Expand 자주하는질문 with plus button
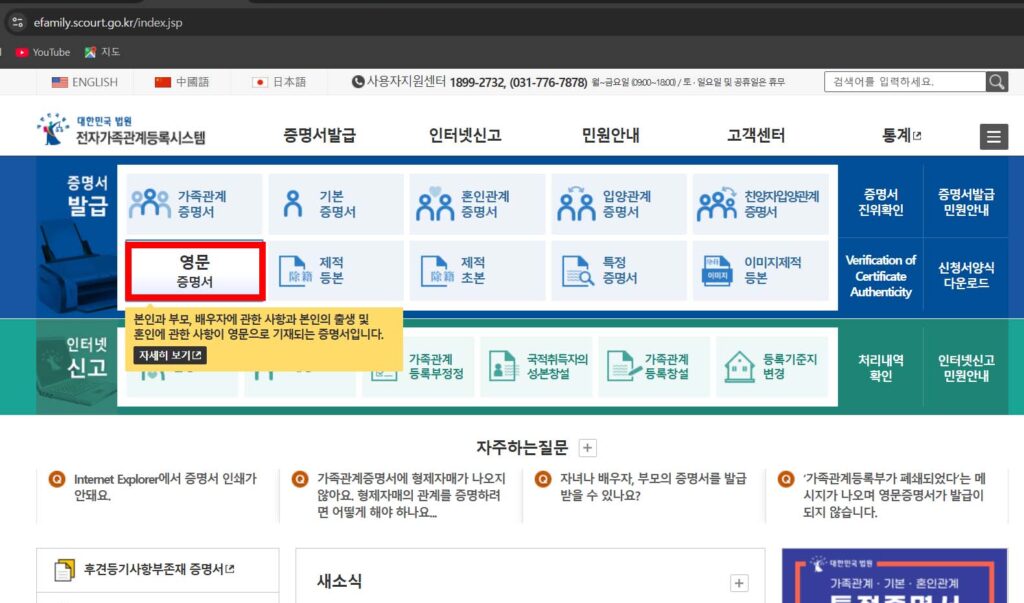 [587, 448]
